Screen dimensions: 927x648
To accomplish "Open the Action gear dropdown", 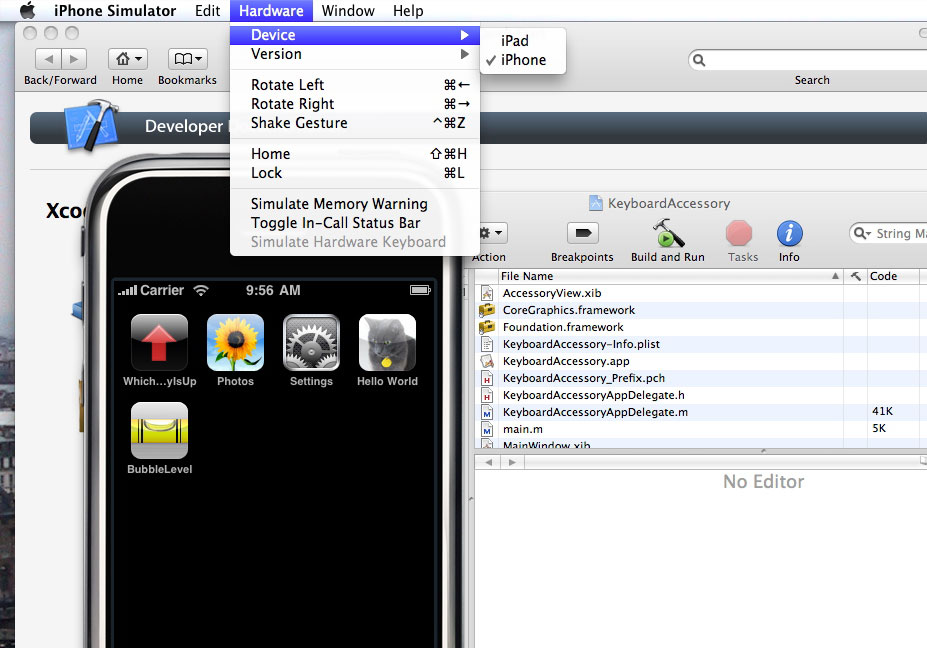I will pos(492,233).
